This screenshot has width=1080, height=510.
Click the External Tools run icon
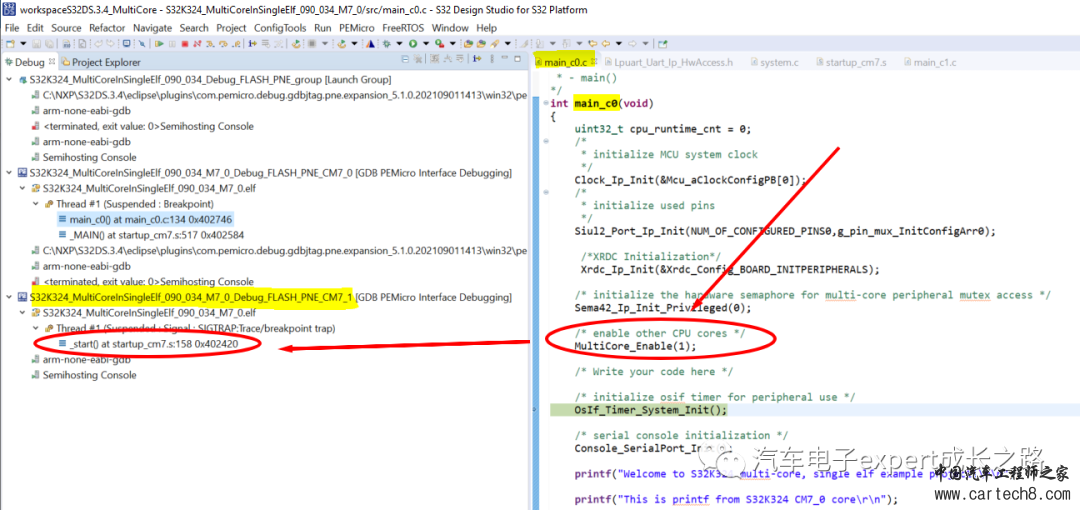coord(439,43)
